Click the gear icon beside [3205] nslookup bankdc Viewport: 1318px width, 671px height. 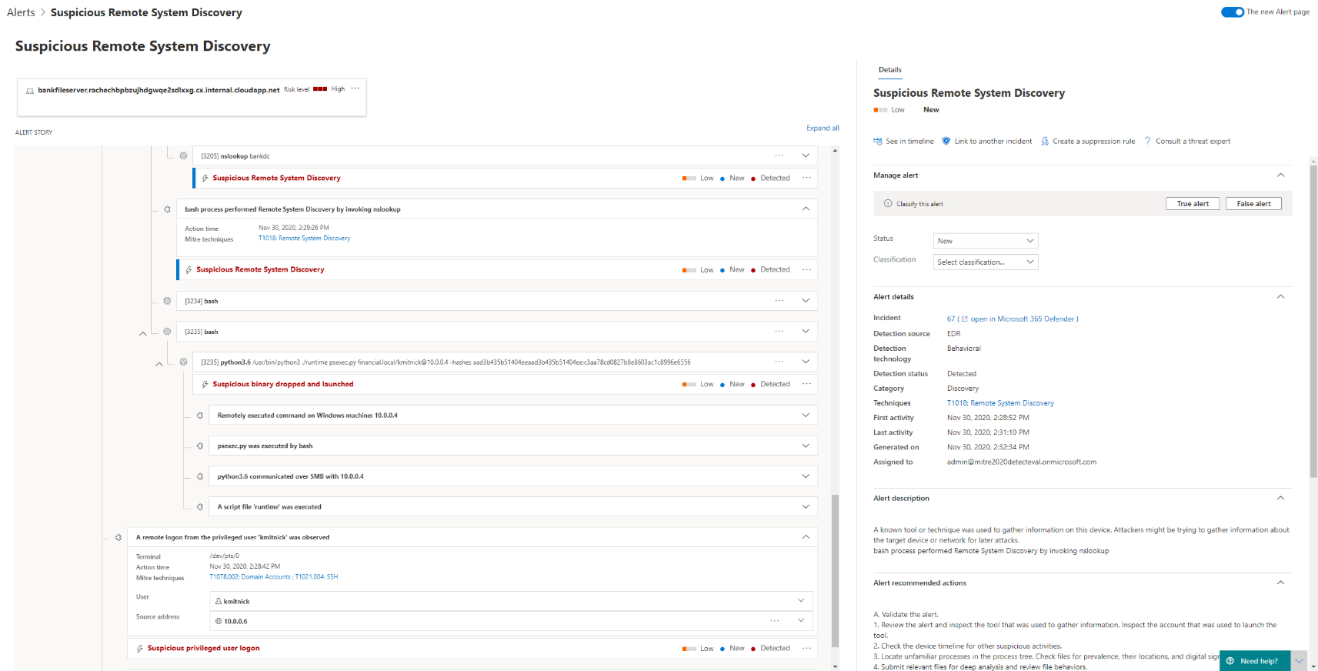[181, 156]
